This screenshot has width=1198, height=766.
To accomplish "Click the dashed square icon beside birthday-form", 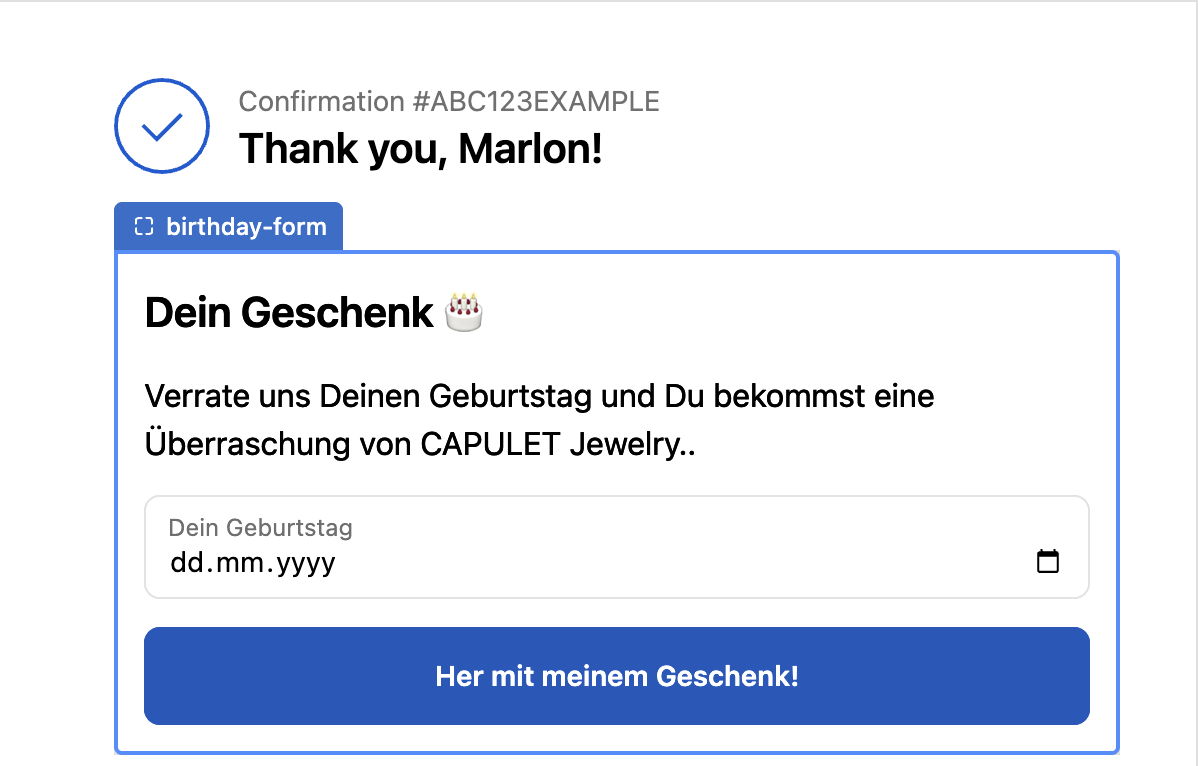I will [144, 227].
